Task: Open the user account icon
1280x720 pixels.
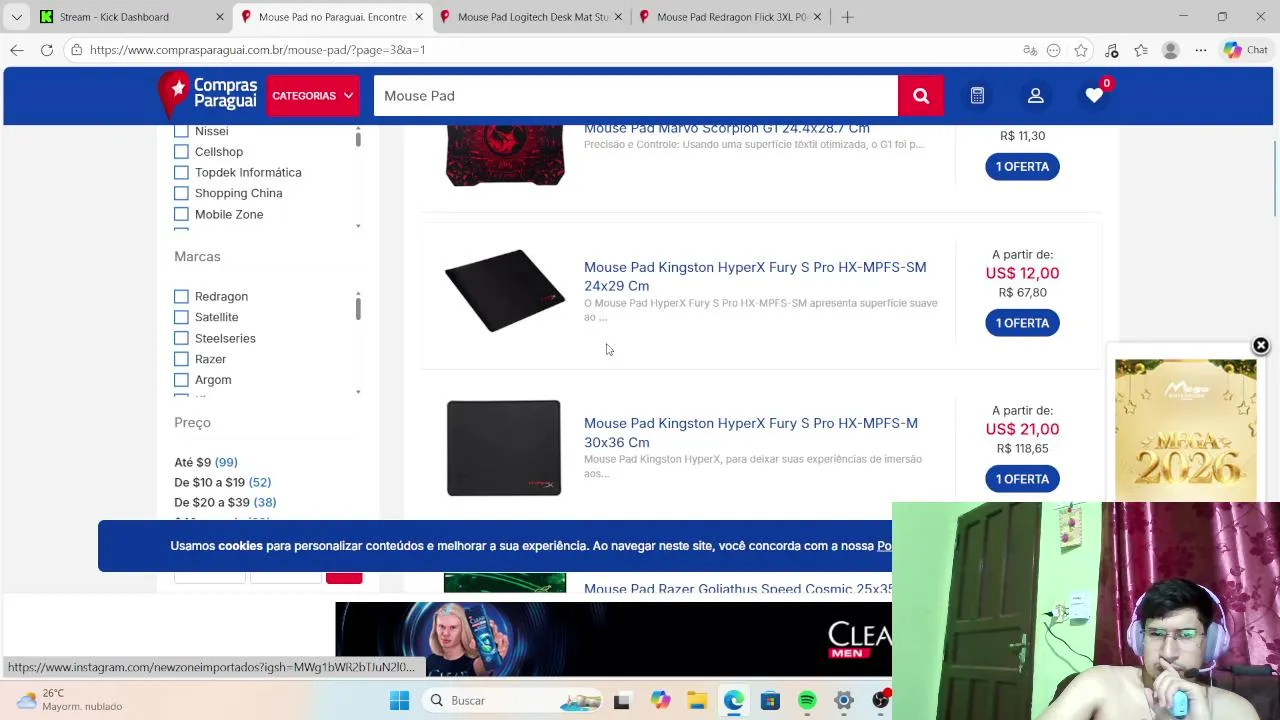Action: 1036,96
